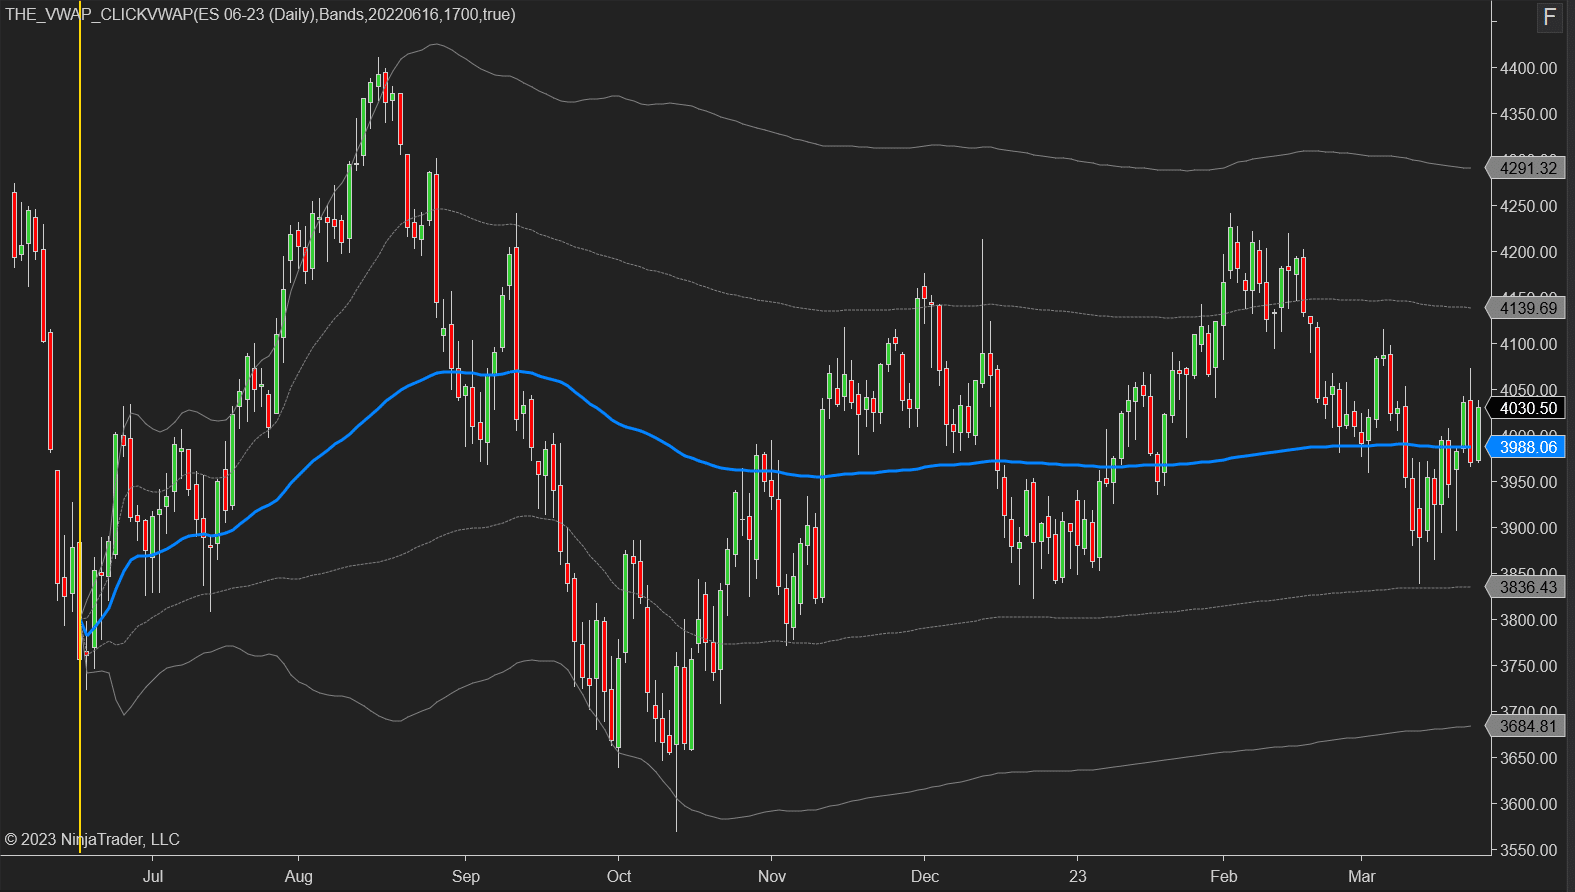Viewport: 1575px width, 892px height.
Task: Click the F button in the top-right corner
Action: (1550, 17)
